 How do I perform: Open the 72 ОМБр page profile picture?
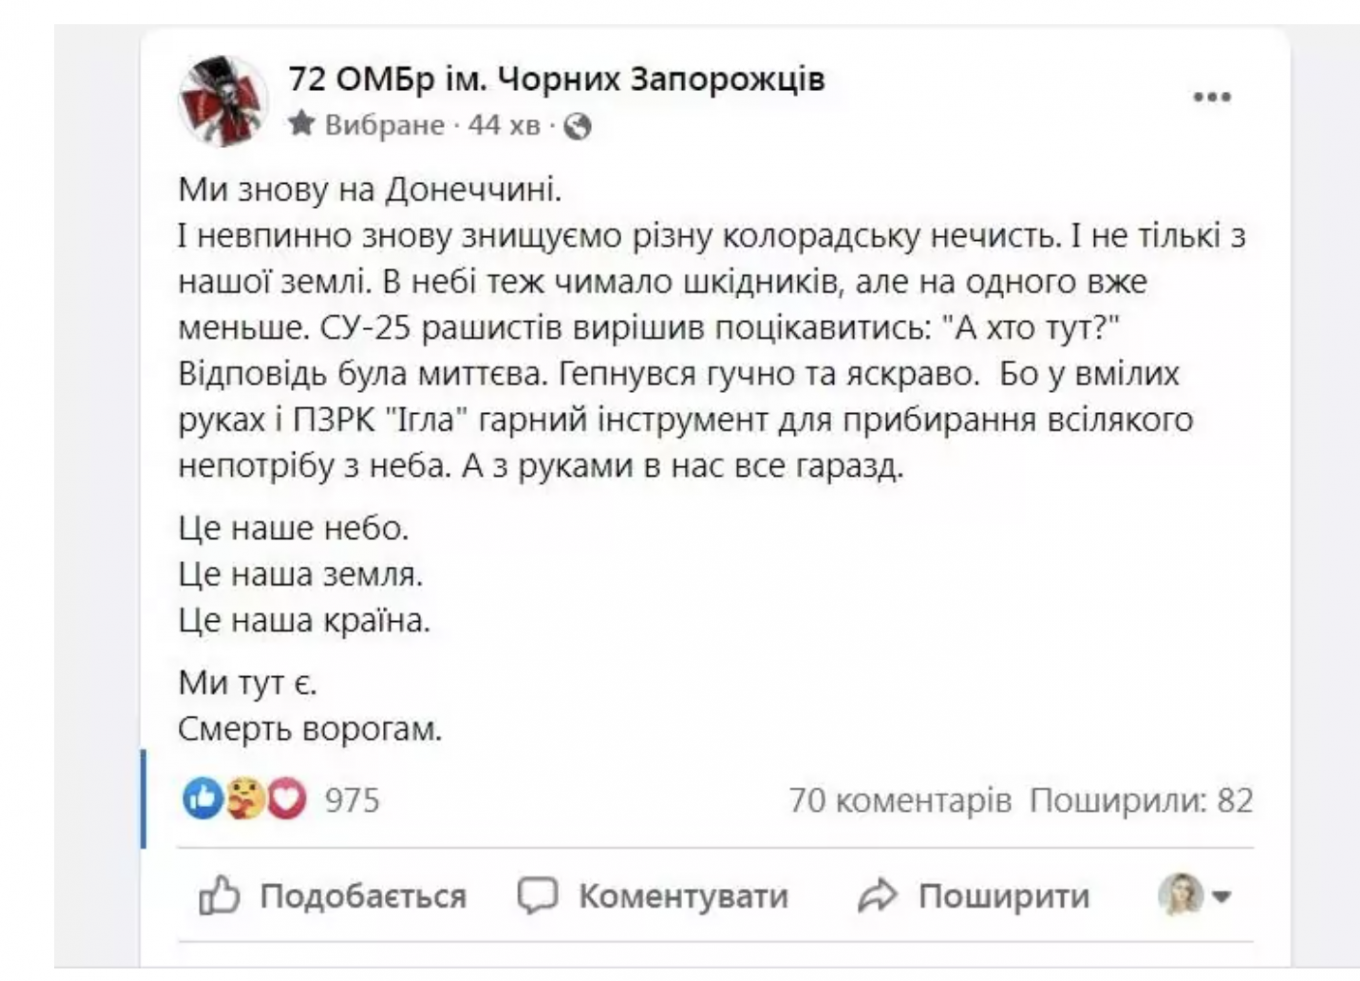pos(223,100)
